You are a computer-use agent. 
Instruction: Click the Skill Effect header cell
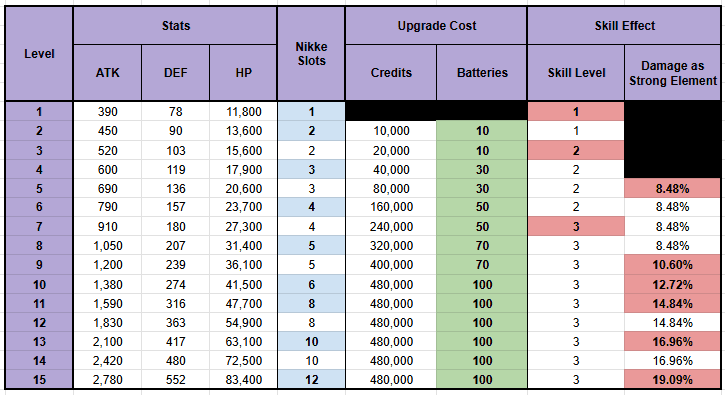[624, 26]
